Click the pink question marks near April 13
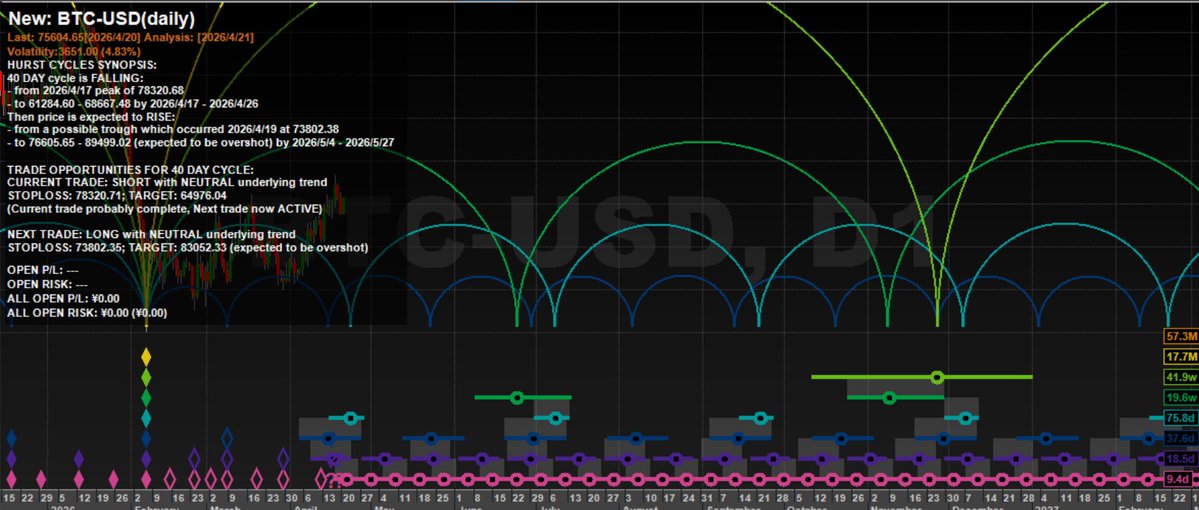1199x510 pixels. coord(334,481)
